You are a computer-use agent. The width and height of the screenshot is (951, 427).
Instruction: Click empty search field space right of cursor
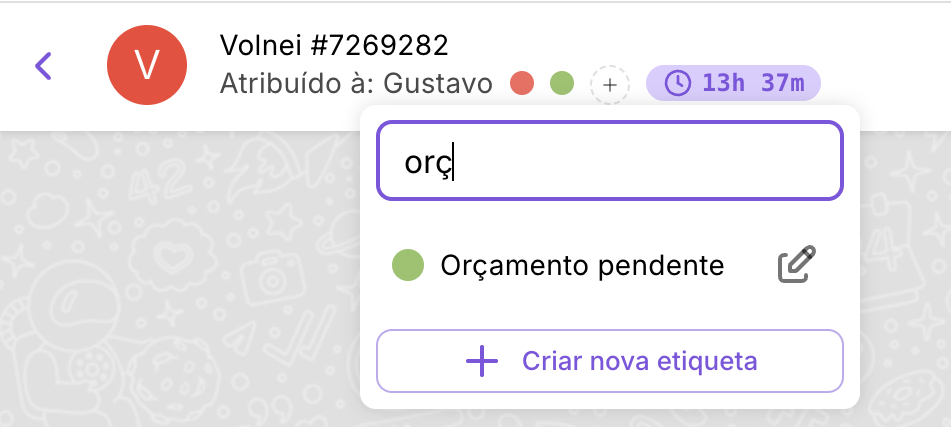click(650, 162)
